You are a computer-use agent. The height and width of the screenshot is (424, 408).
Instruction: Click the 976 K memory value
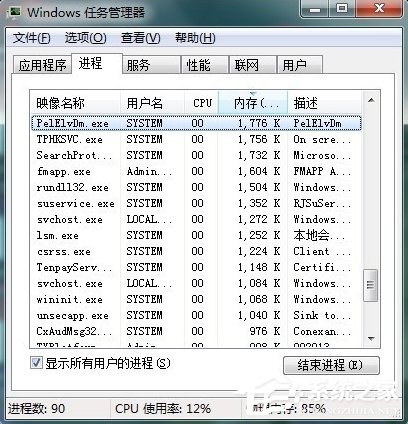(x=265, y=331)
